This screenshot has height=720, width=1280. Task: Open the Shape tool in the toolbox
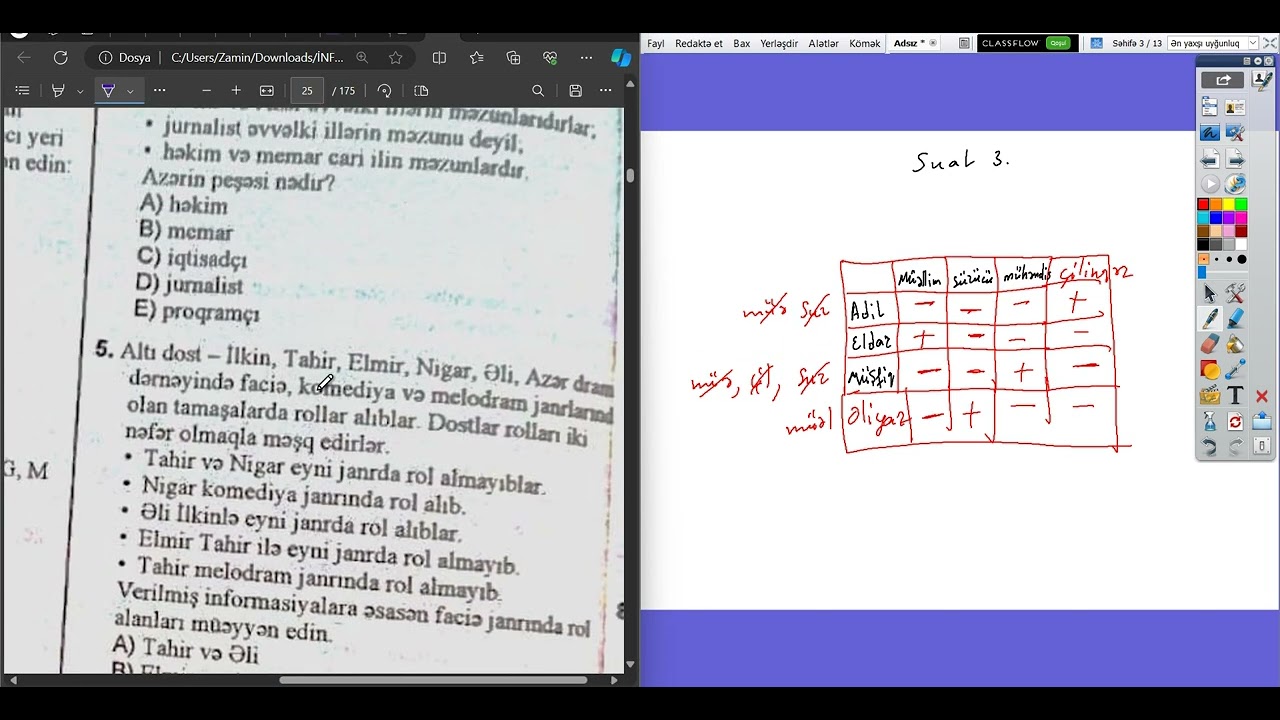[1210, 370]
